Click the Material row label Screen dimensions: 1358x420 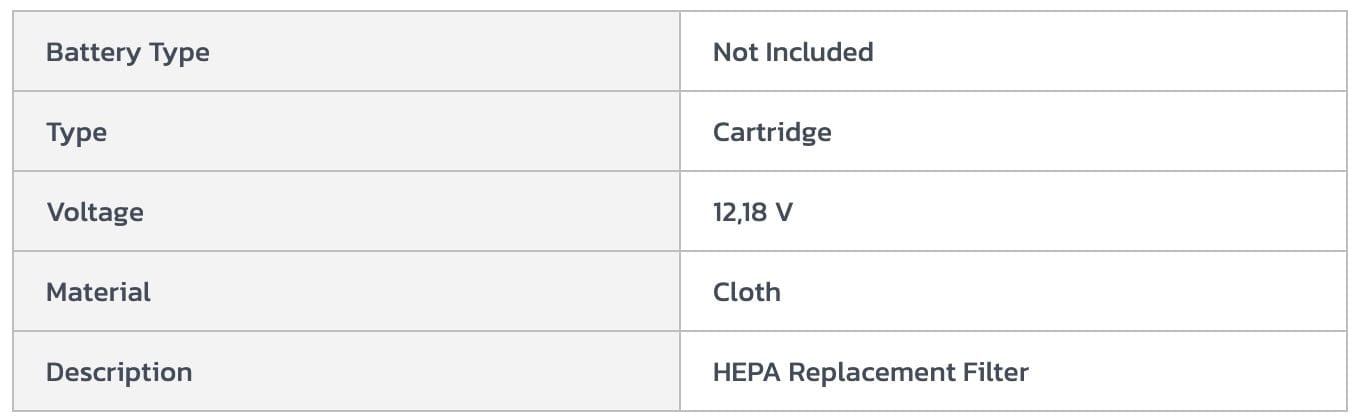98,292
